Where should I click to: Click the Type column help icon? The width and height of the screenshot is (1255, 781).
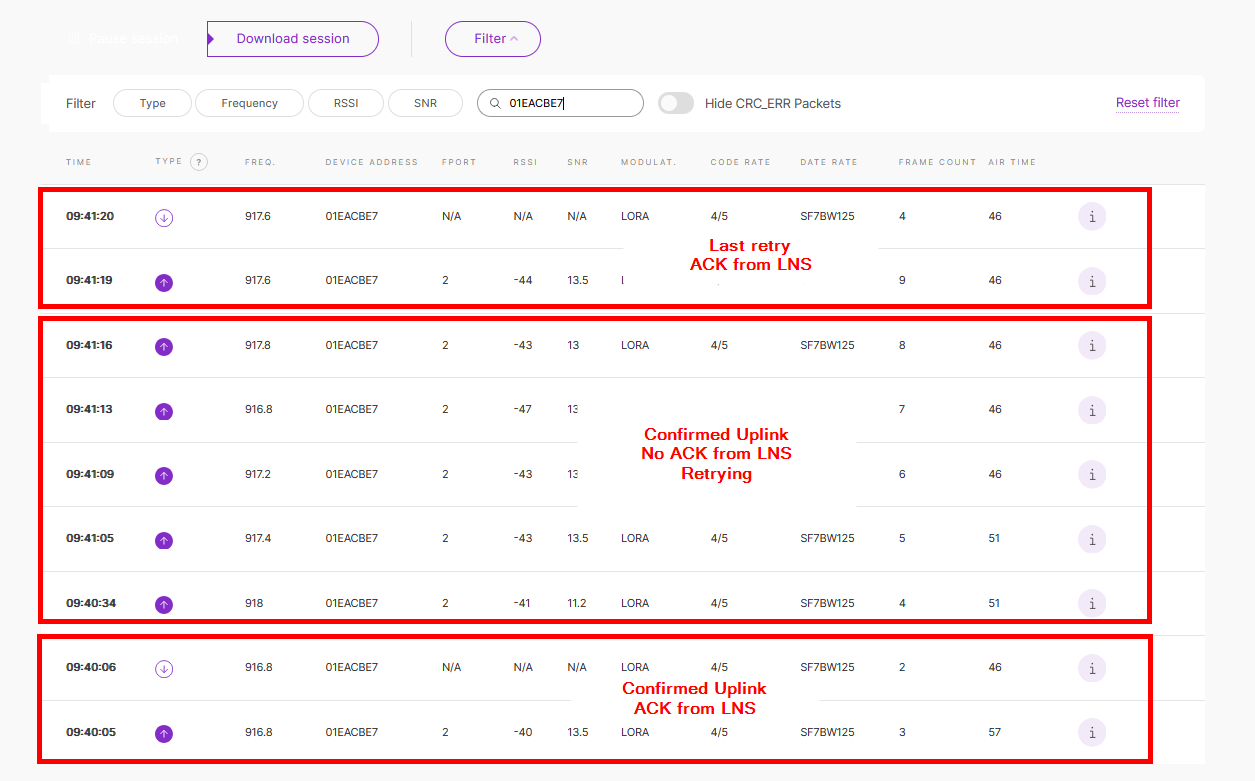click(x=199, y=162)
